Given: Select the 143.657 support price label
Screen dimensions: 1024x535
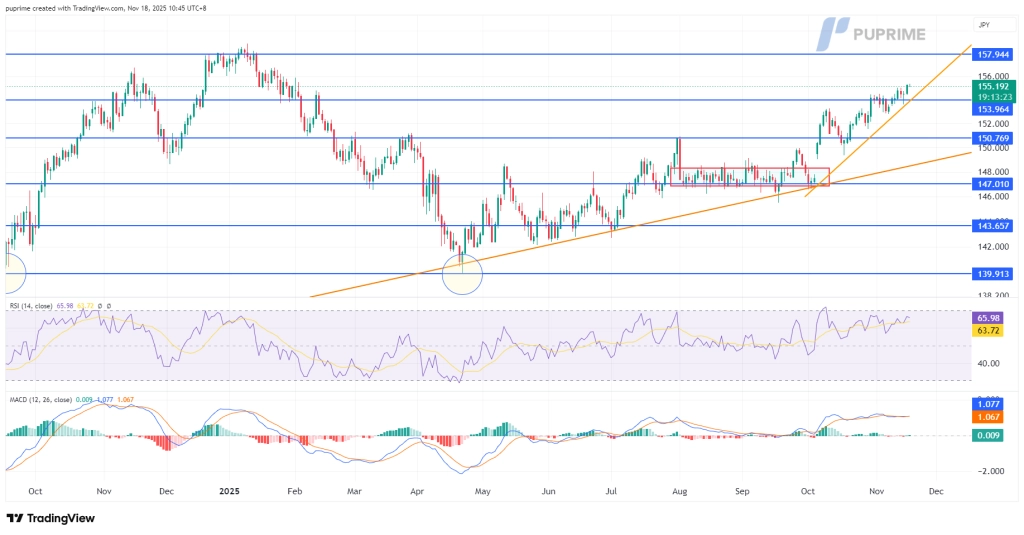Looking at the screenshot, I should [x=993, y=226].
